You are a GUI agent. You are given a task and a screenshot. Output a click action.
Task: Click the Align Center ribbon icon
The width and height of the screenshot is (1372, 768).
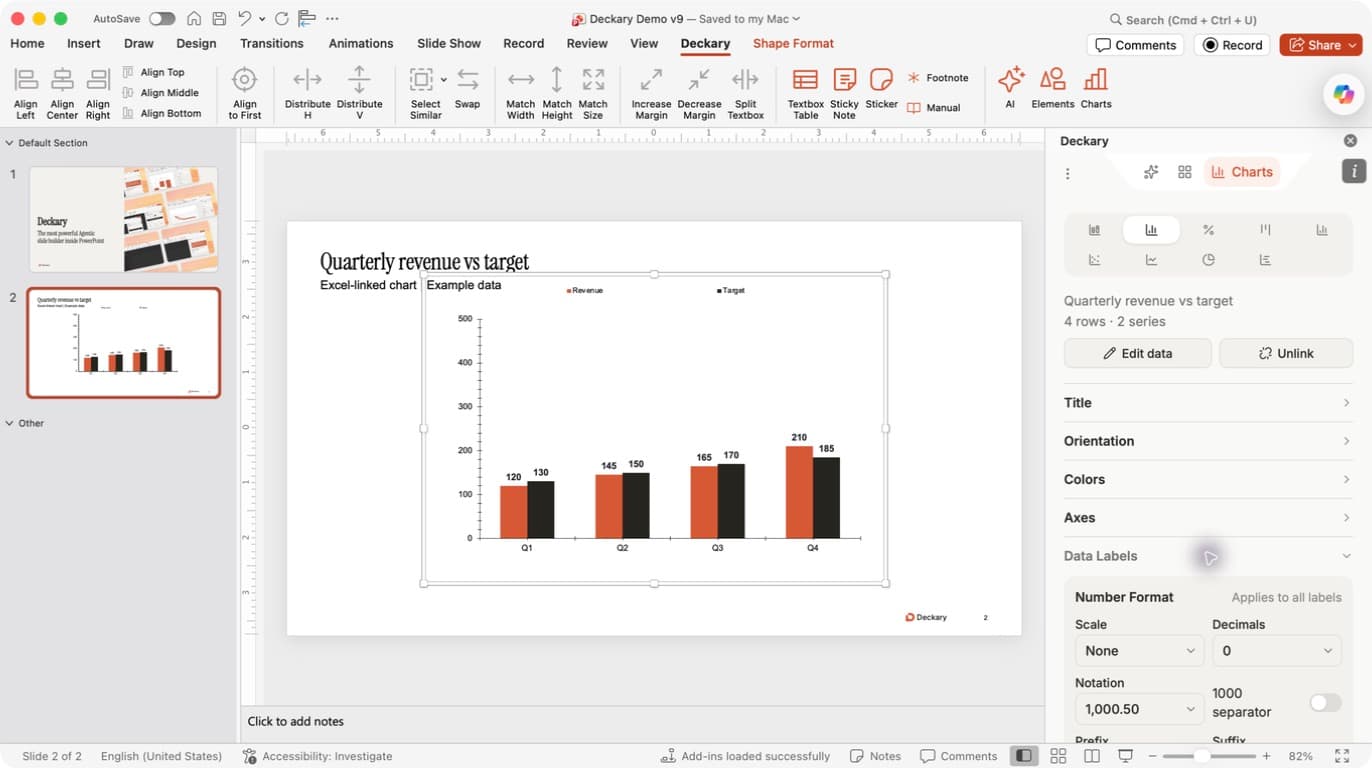tap(62, 80)
